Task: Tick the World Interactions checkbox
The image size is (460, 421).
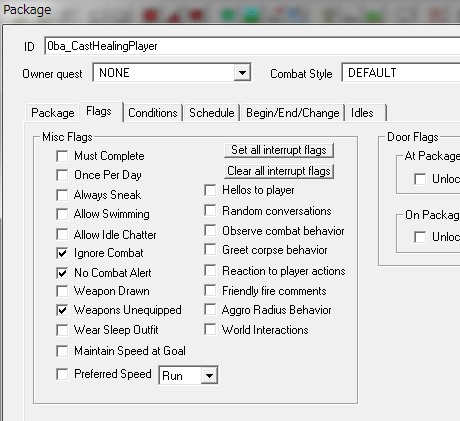Action: point(210,330)
